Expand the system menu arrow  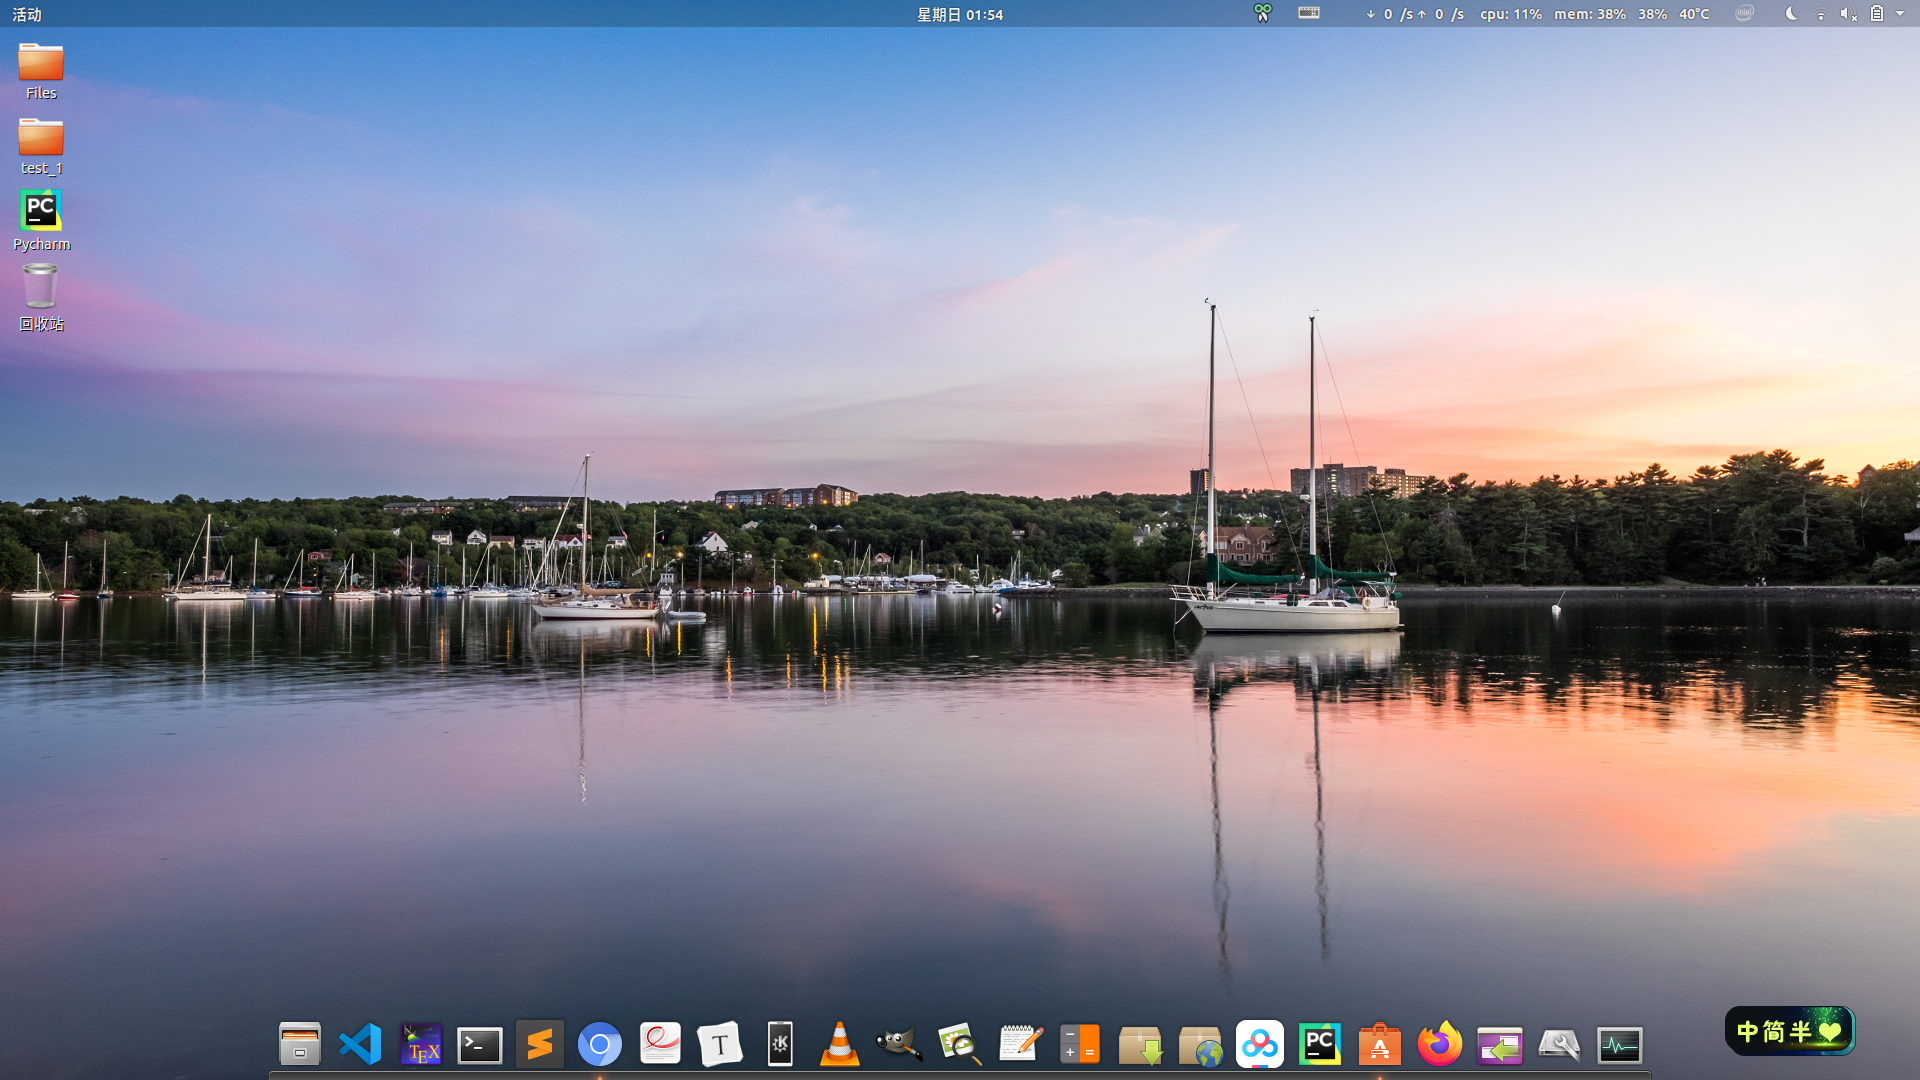tap(1900, 14)
